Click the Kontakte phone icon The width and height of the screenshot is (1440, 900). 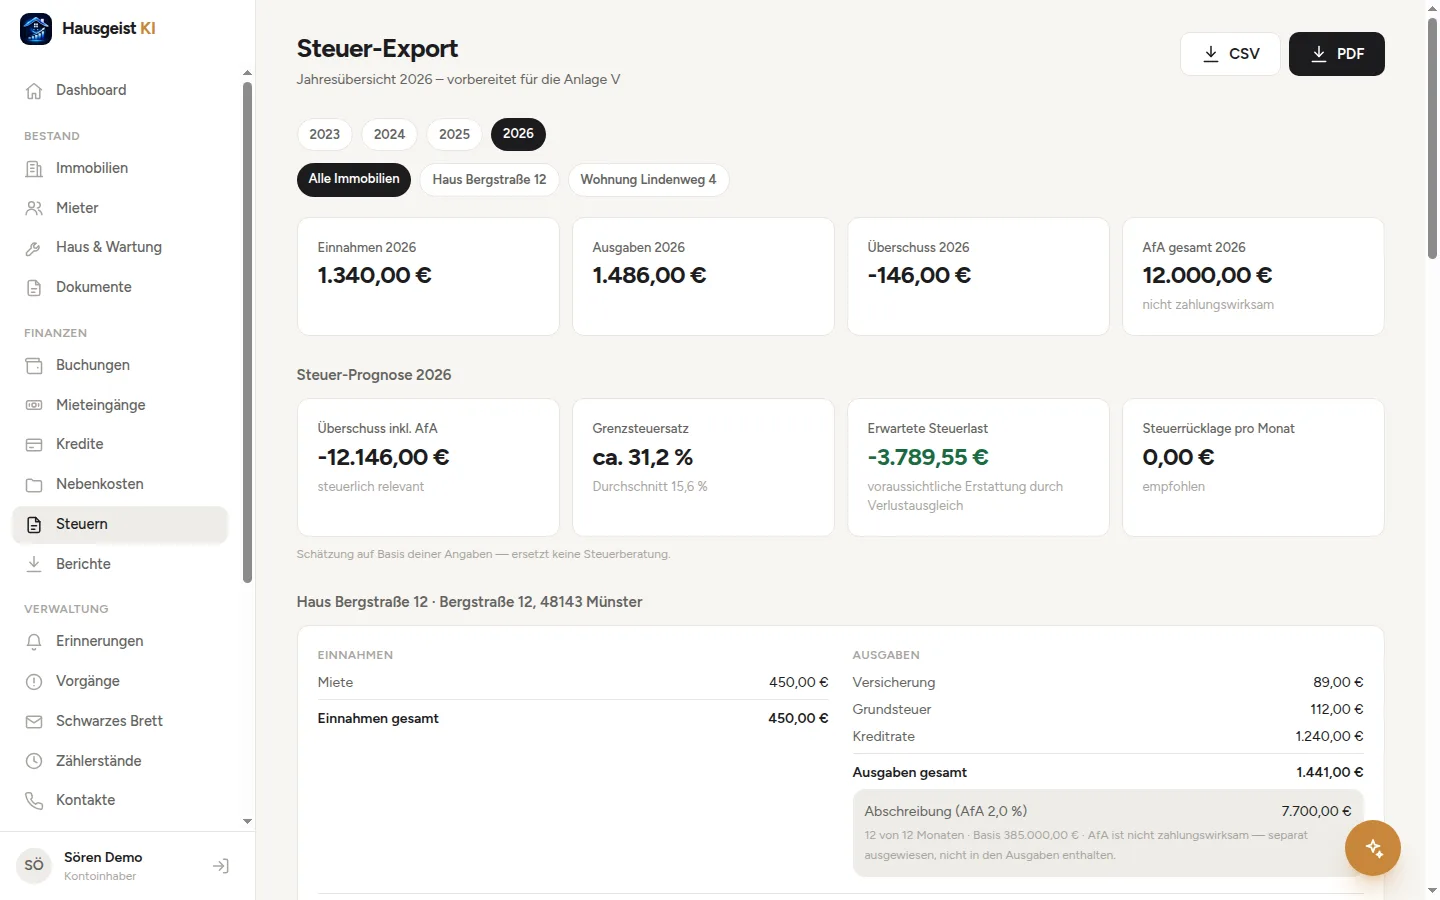34,801
